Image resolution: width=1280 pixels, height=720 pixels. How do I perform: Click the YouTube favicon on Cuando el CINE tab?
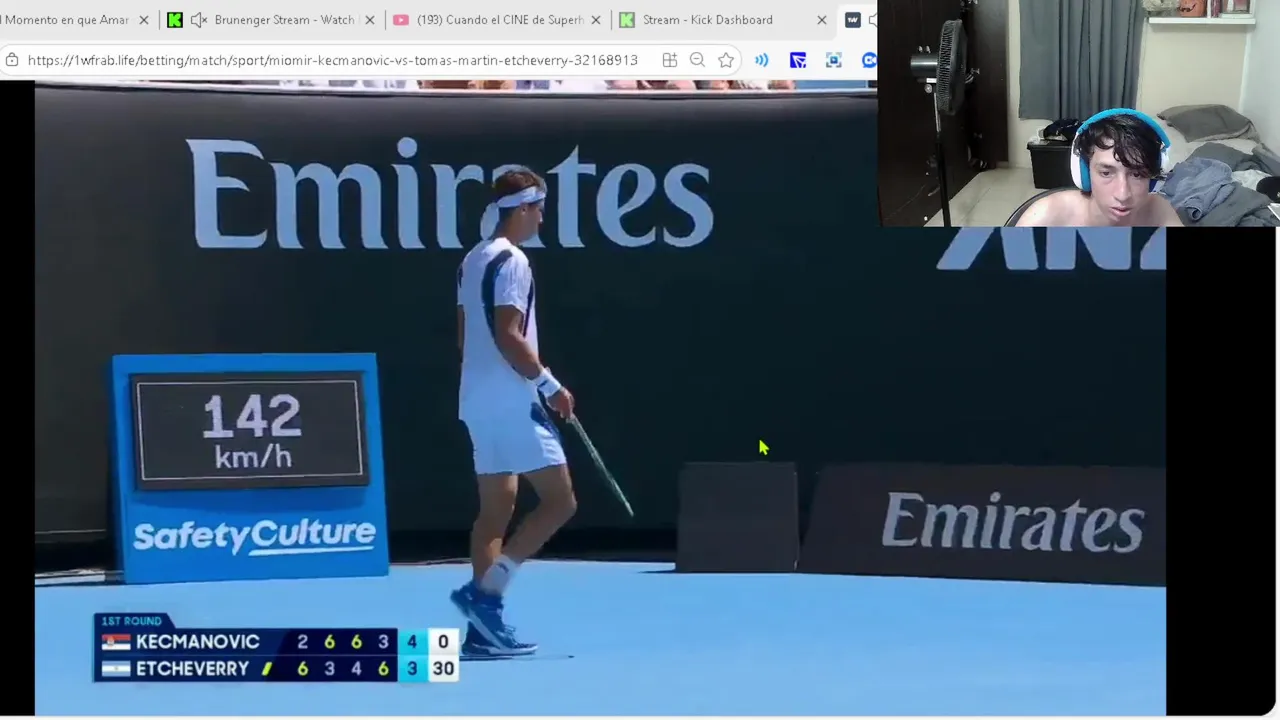401,20
